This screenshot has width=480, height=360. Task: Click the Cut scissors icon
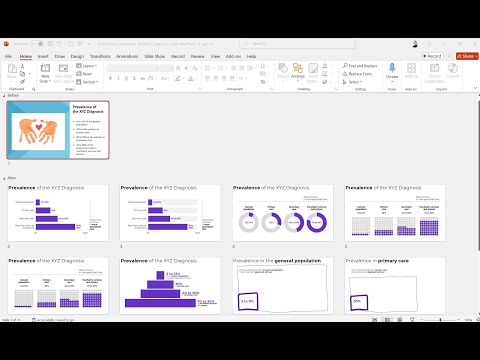pos(22,66)
